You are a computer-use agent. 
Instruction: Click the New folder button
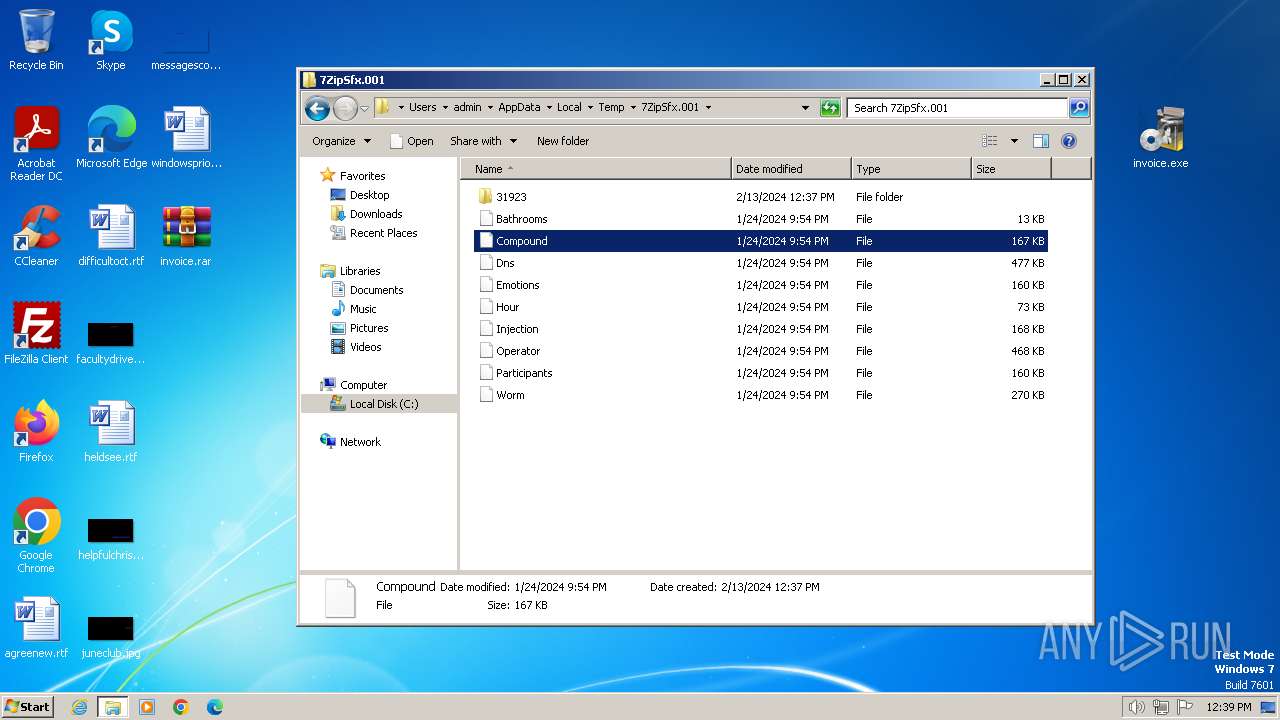[563, 141]
